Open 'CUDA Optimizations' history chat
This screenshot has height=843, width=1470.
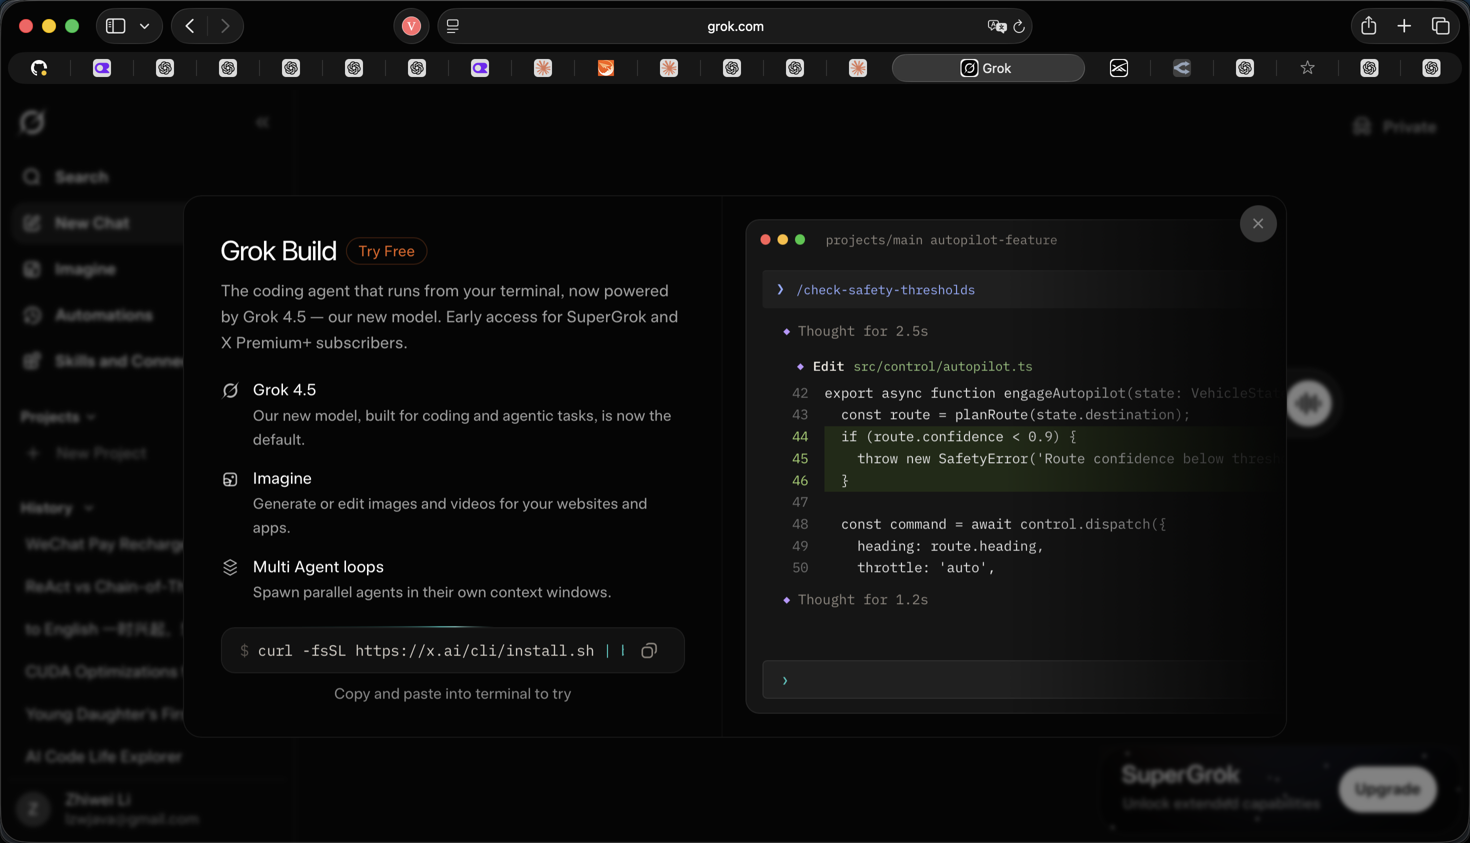click(x=104, y=672)
